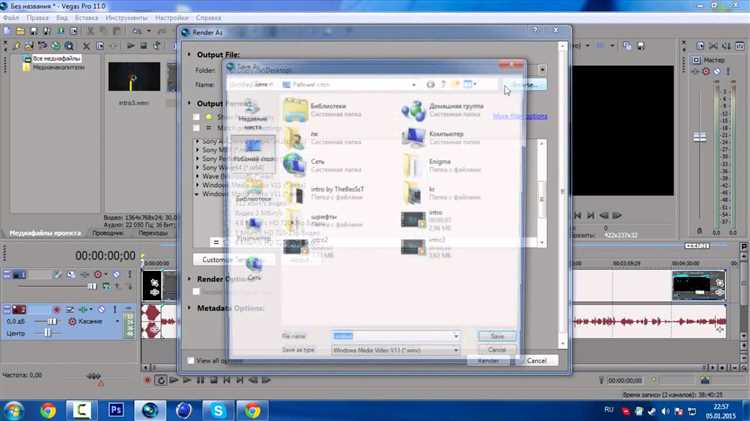Expand the Metadata Options section
750x421 pixels.
pos(189,308)
